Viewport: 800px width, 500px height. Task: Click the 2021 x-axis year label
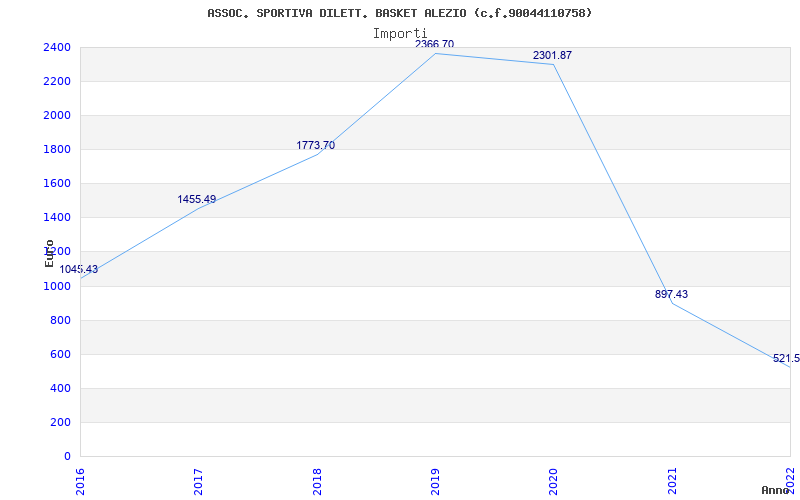point(672,481)
